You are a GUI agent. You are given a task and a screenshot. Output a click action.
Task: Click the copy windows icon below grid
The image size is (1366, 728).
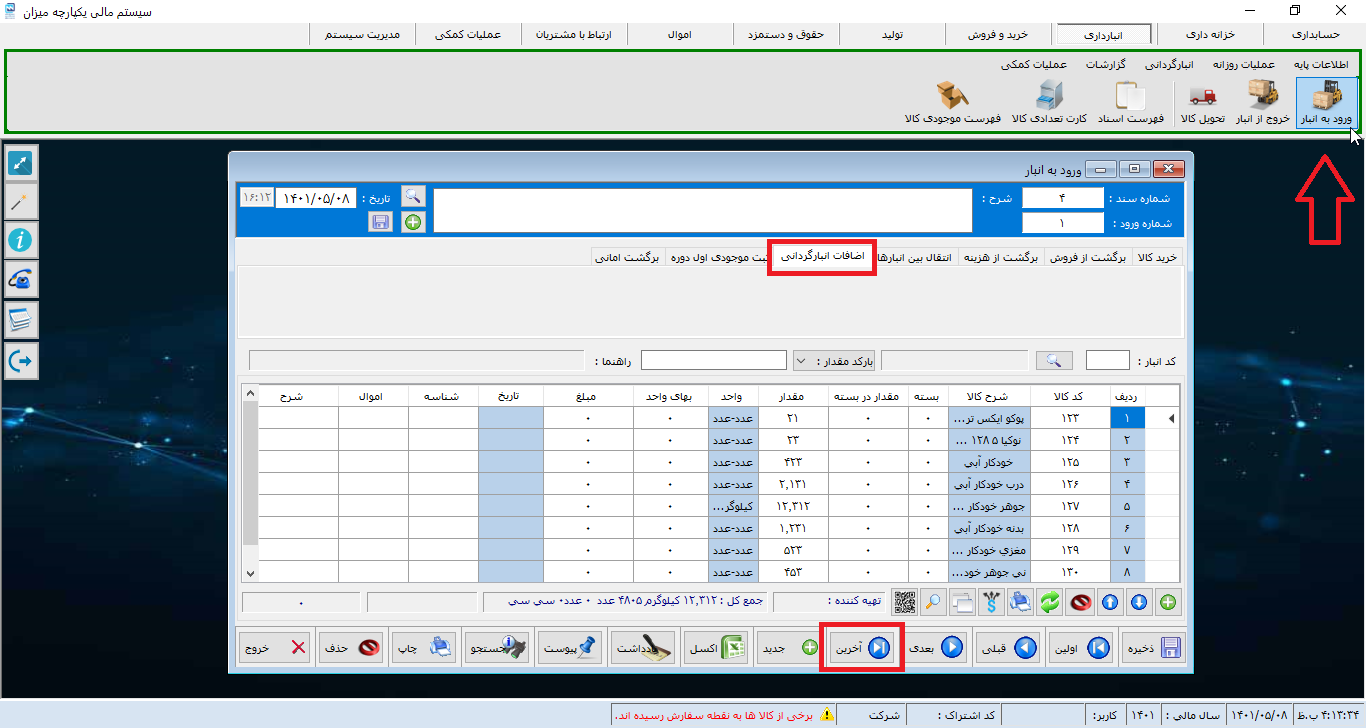pos(963,602)
